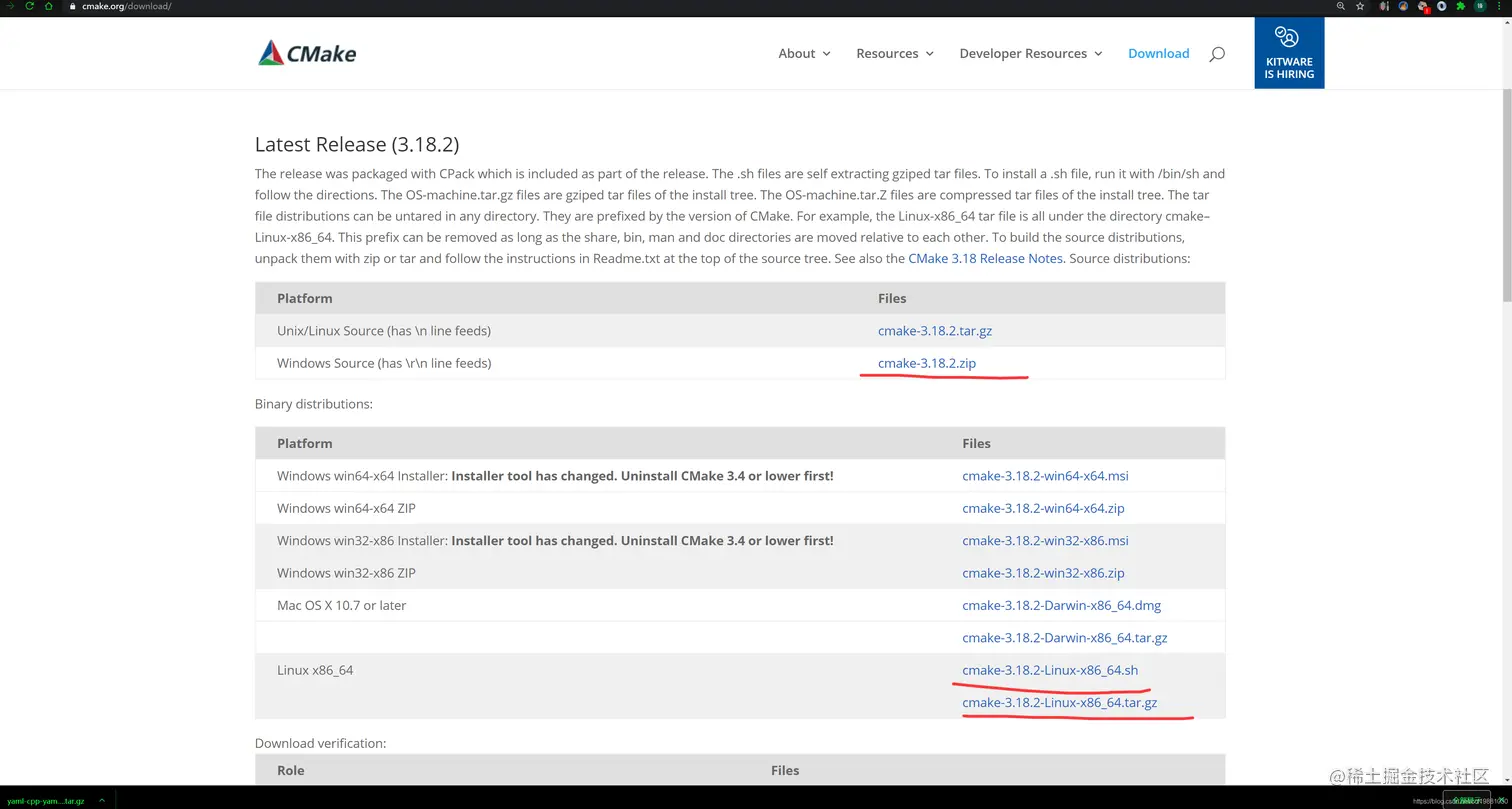Screen dimensions: 1512x809
Task: Download cmake-3.18.2.zip Windows source
Action: pyautogui.click(x=927, y=363)
